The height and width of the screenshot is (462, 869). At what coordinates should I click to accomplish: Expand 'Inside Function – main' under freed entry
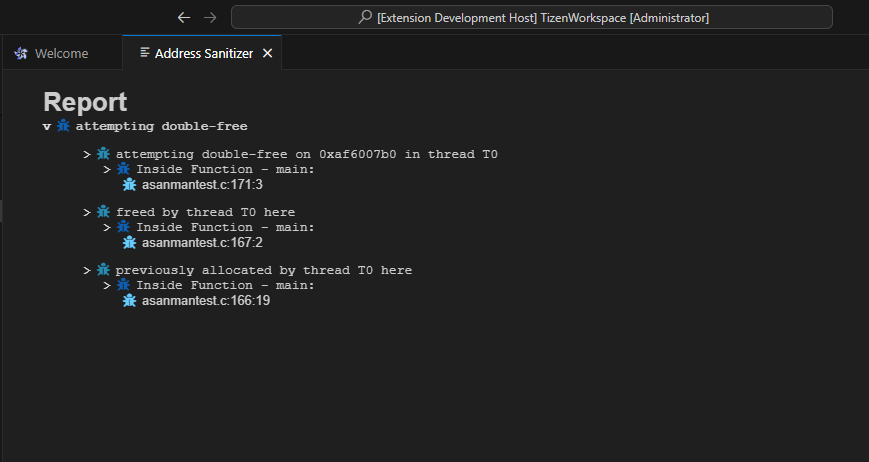pos(108,228)
